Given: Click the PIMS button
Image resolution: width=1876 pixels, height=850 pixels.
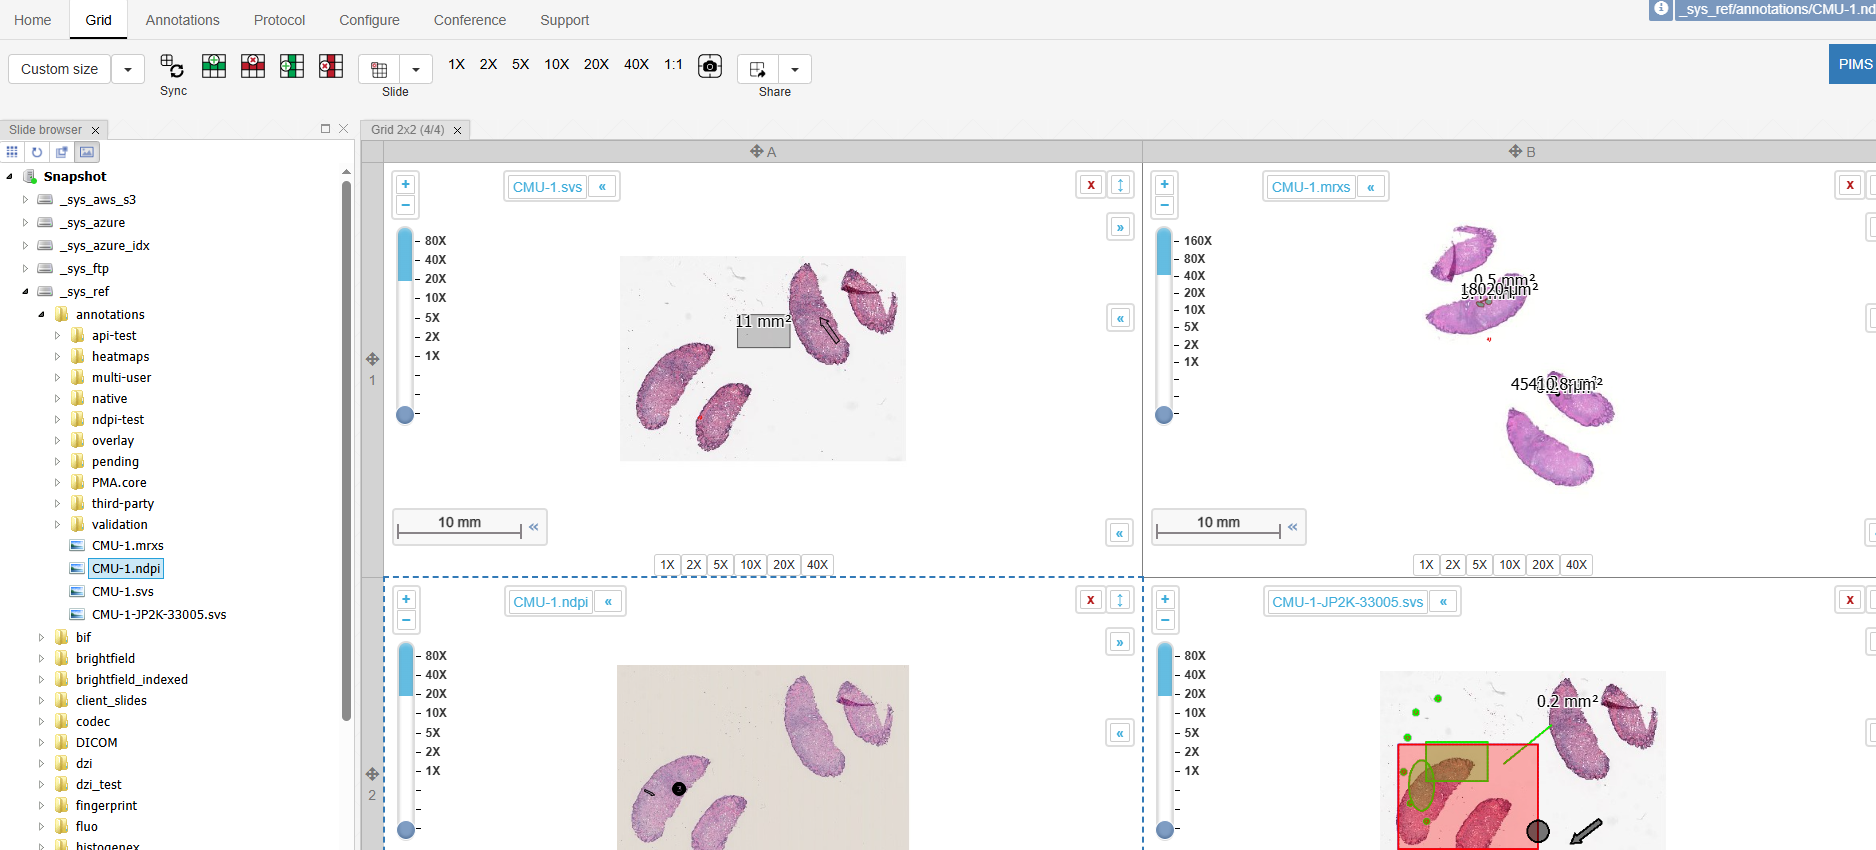Looking at the screenshot, I should (1854, 64).
